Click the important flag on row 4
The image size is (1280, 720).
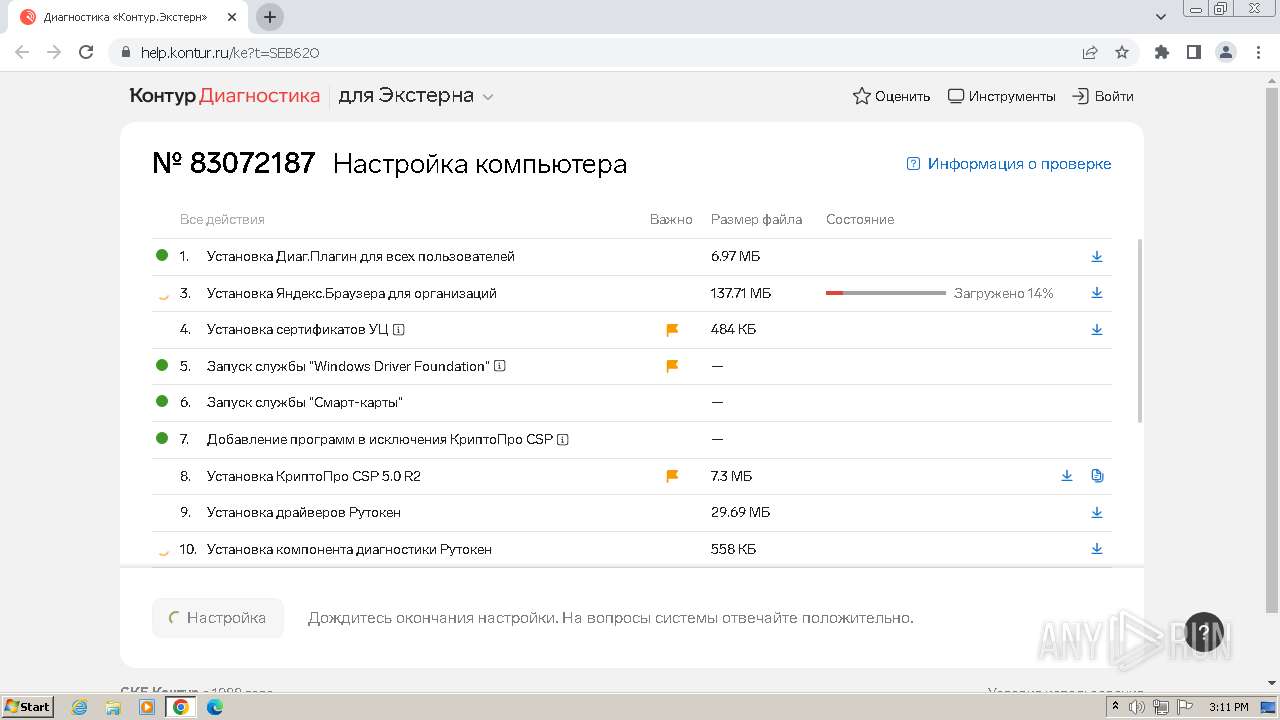(x=672, y=329)
